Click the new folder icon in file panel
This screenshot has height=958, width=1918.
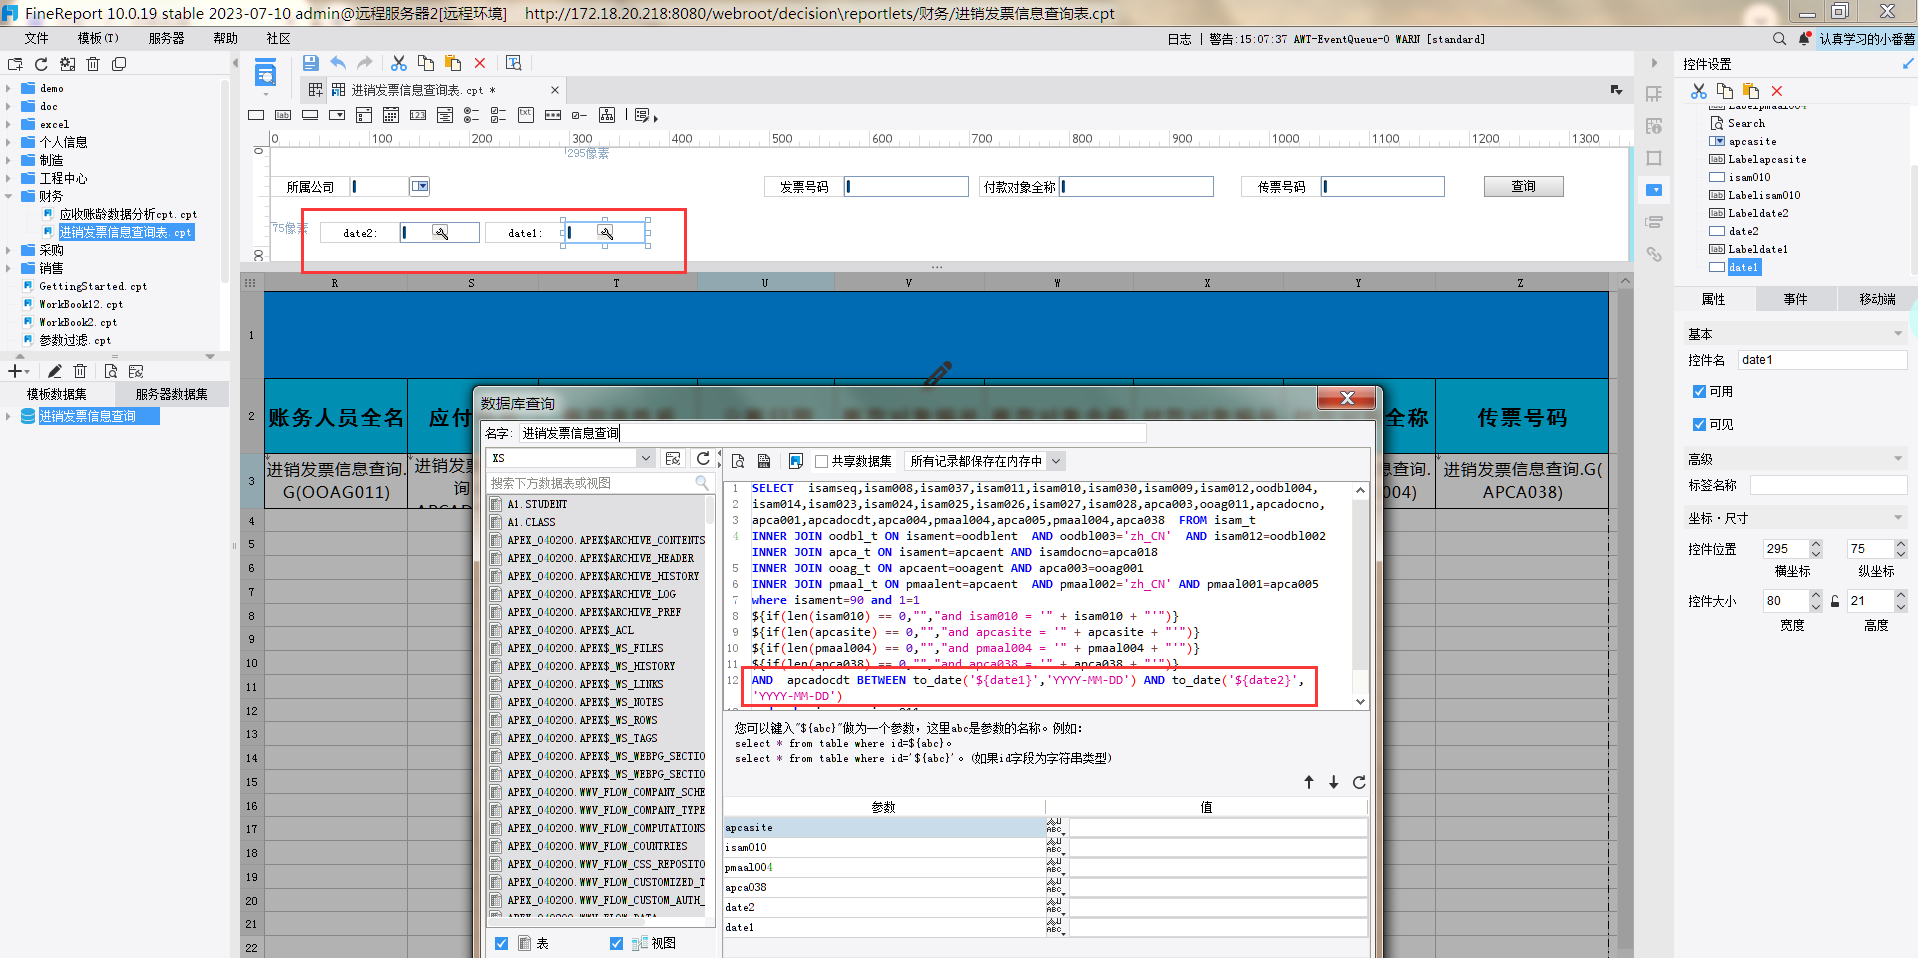(x=15, y=64)
